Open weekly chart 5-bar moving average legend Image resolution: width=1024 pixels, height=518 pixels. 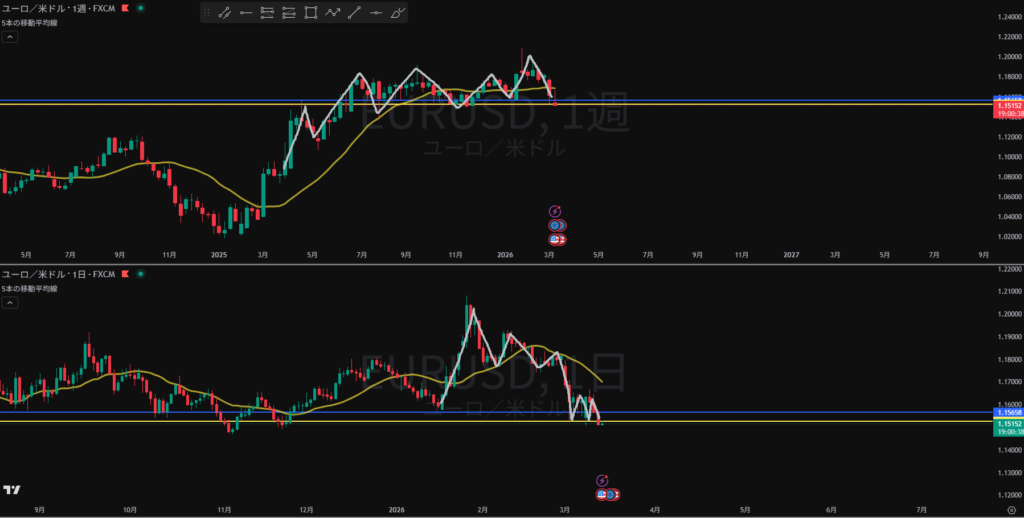coord(30,22)
